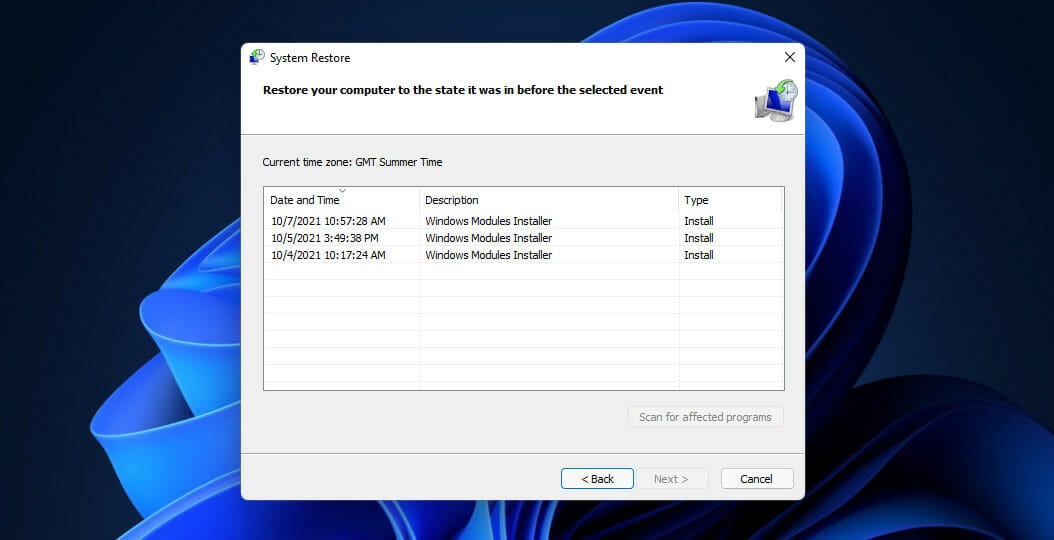Close the System Restore dialog

(790, 57)
